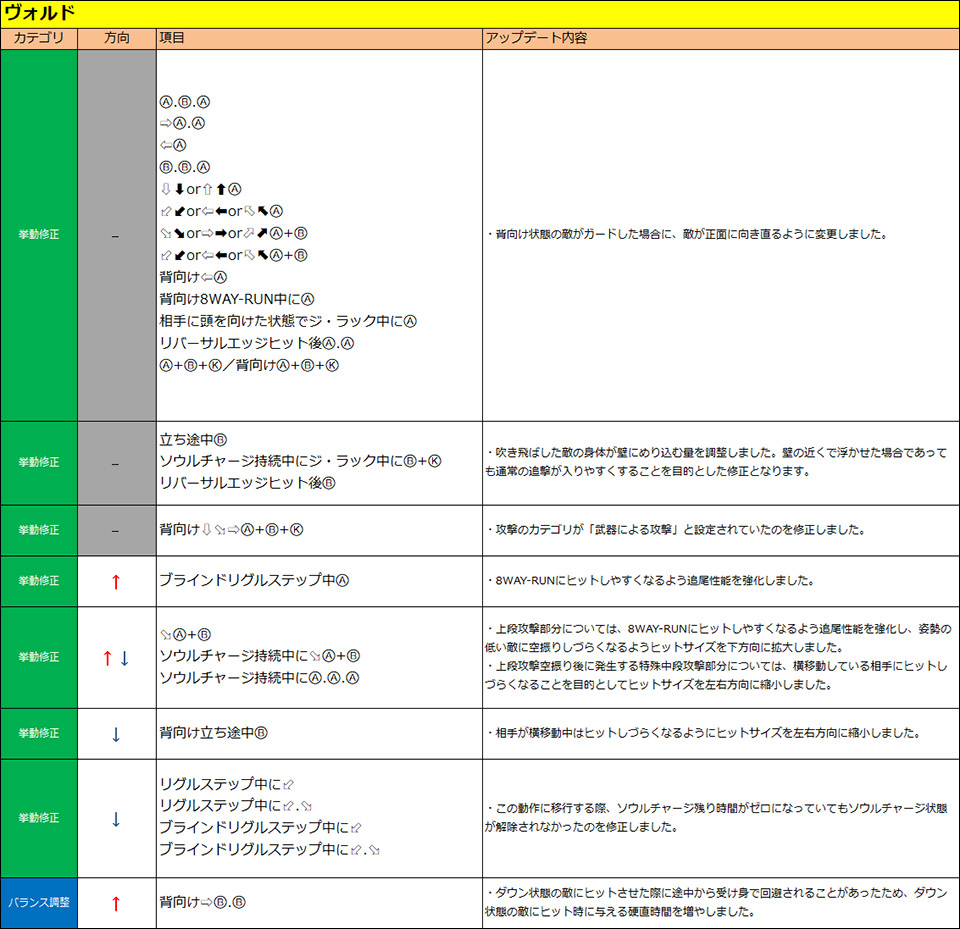This screenshot has height=929, width=960.
Task: Select the 方向 column header
Action: (x=116, y=38)
